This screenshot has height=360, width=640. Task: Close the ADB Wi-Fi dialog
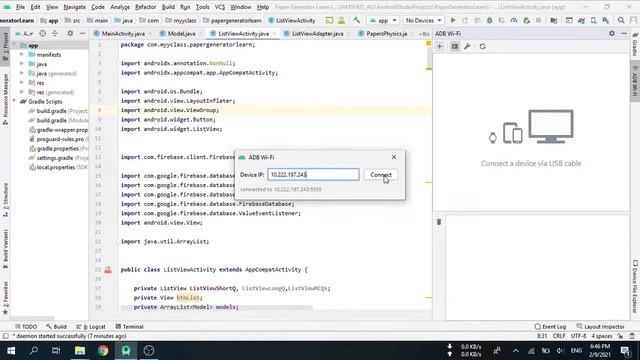click(x=394, y=157)
